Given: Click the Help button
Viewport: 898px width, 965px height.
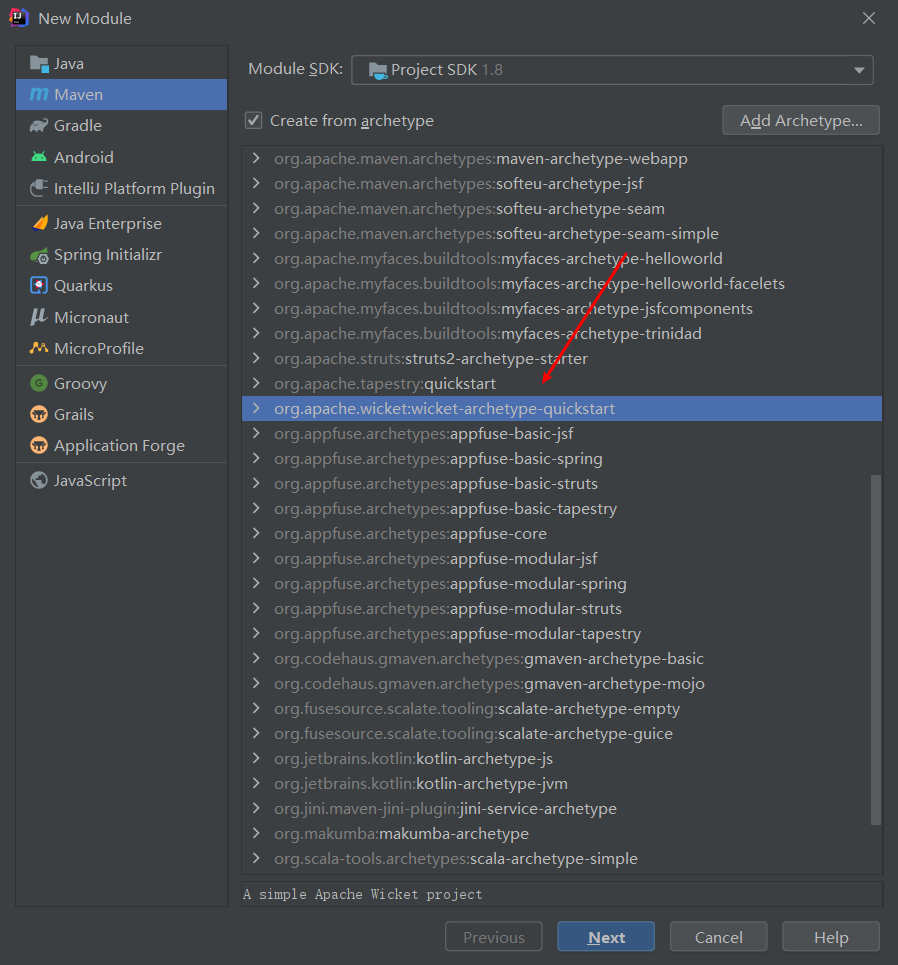Looking at the screenshot, I should [831, 937].
